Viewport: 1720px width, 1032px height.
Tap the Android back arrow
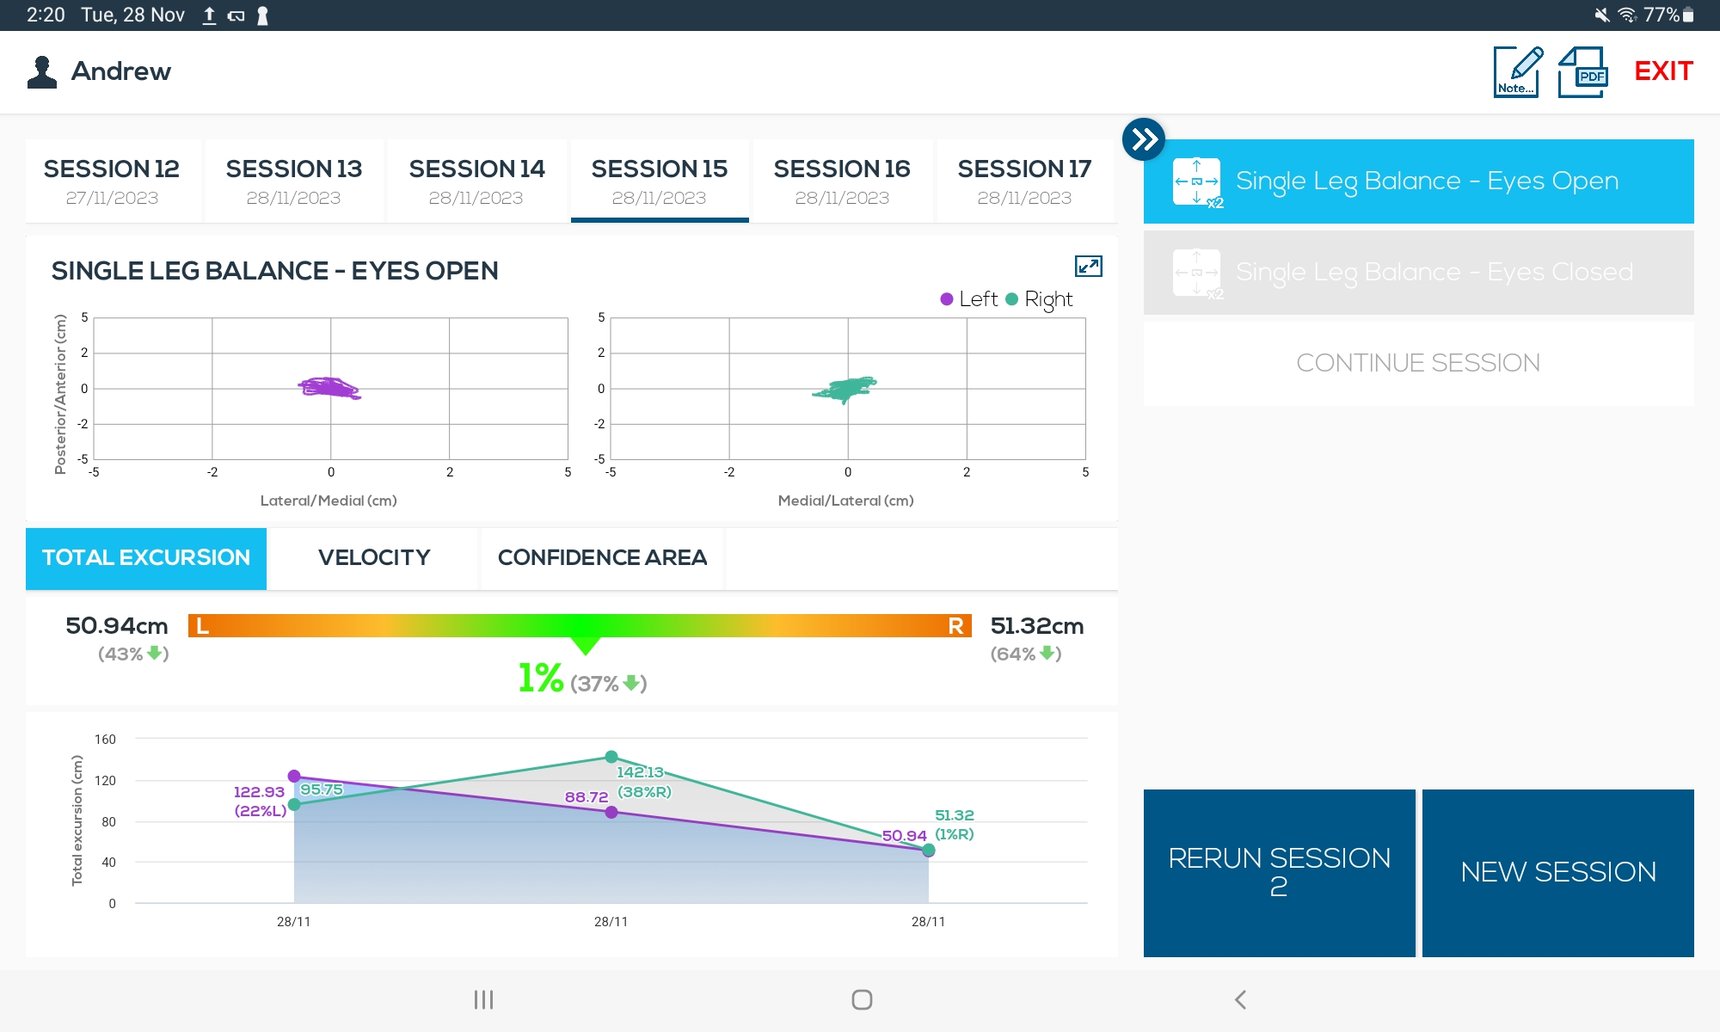(x=1240, y=999)
